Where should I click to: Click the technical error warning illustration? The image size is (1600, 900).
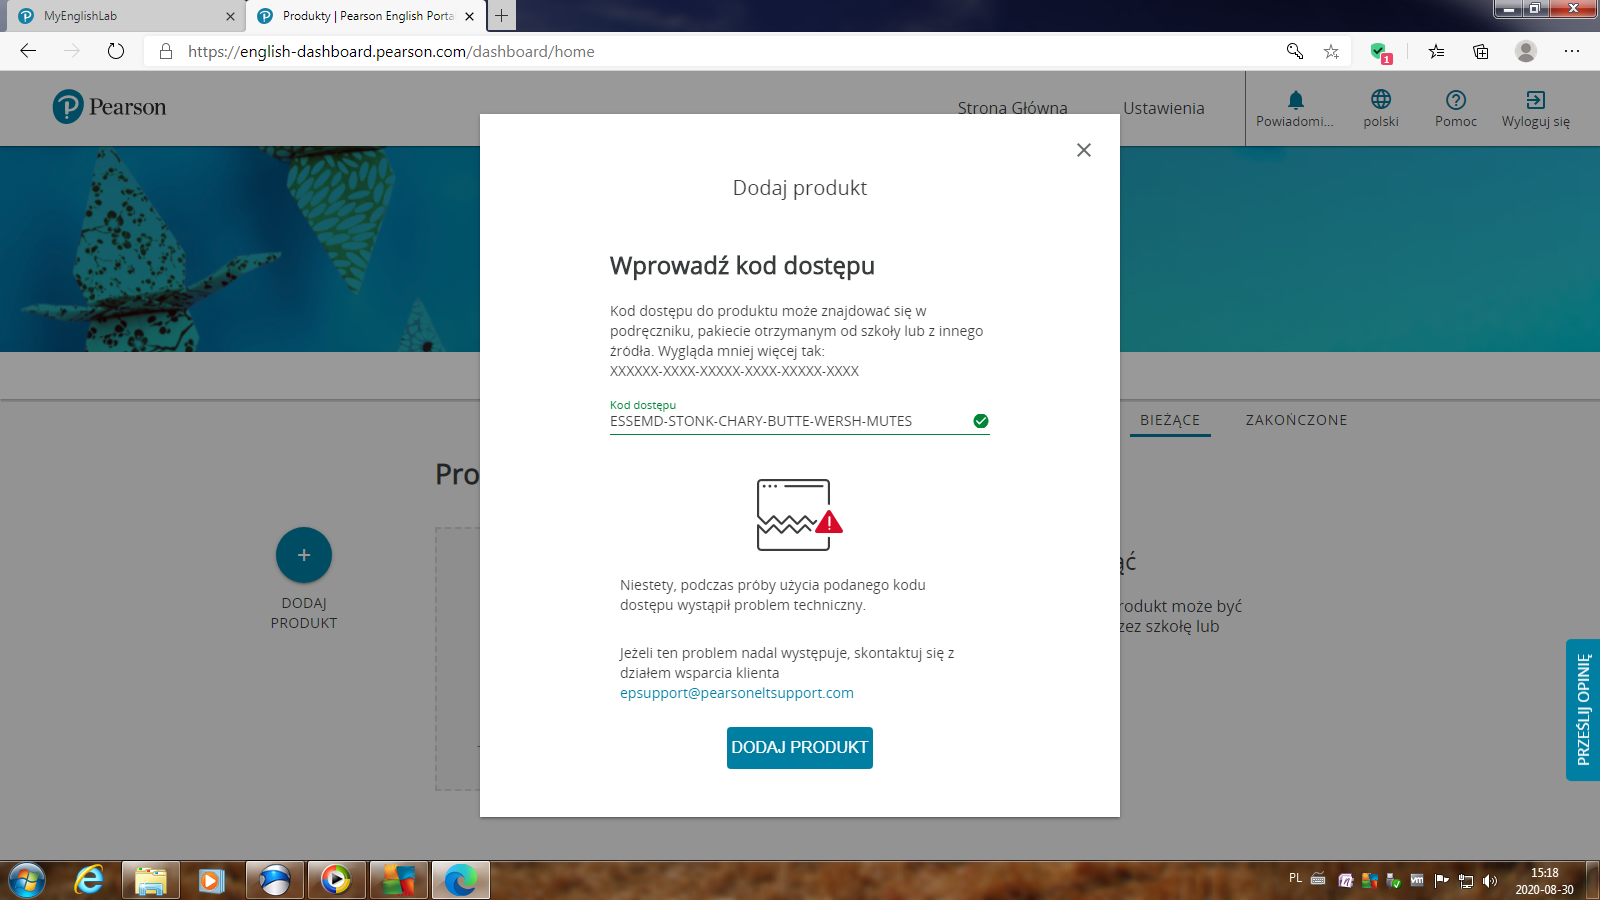[799, 515]
